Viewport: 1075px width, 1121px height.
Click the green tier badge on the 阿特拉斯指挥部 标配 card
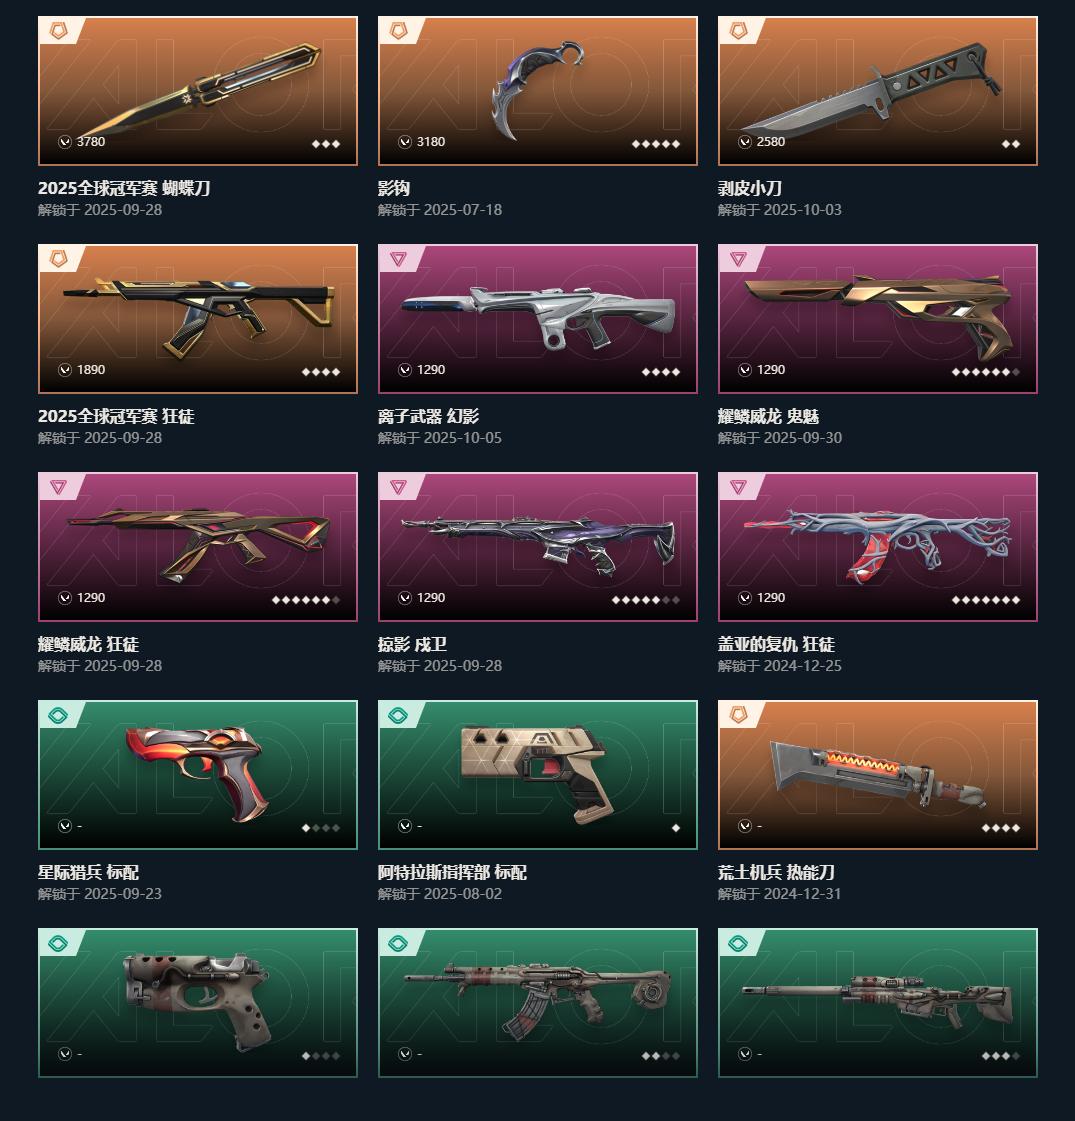398,715
